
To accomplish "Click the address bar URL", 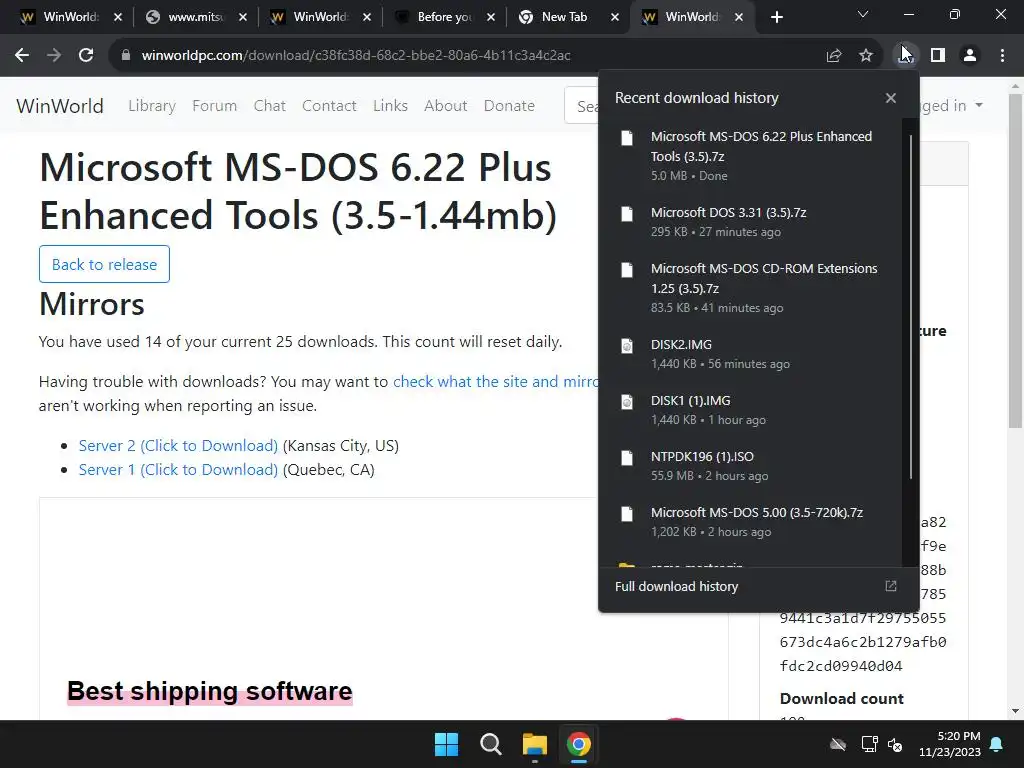I will [356, 56].
